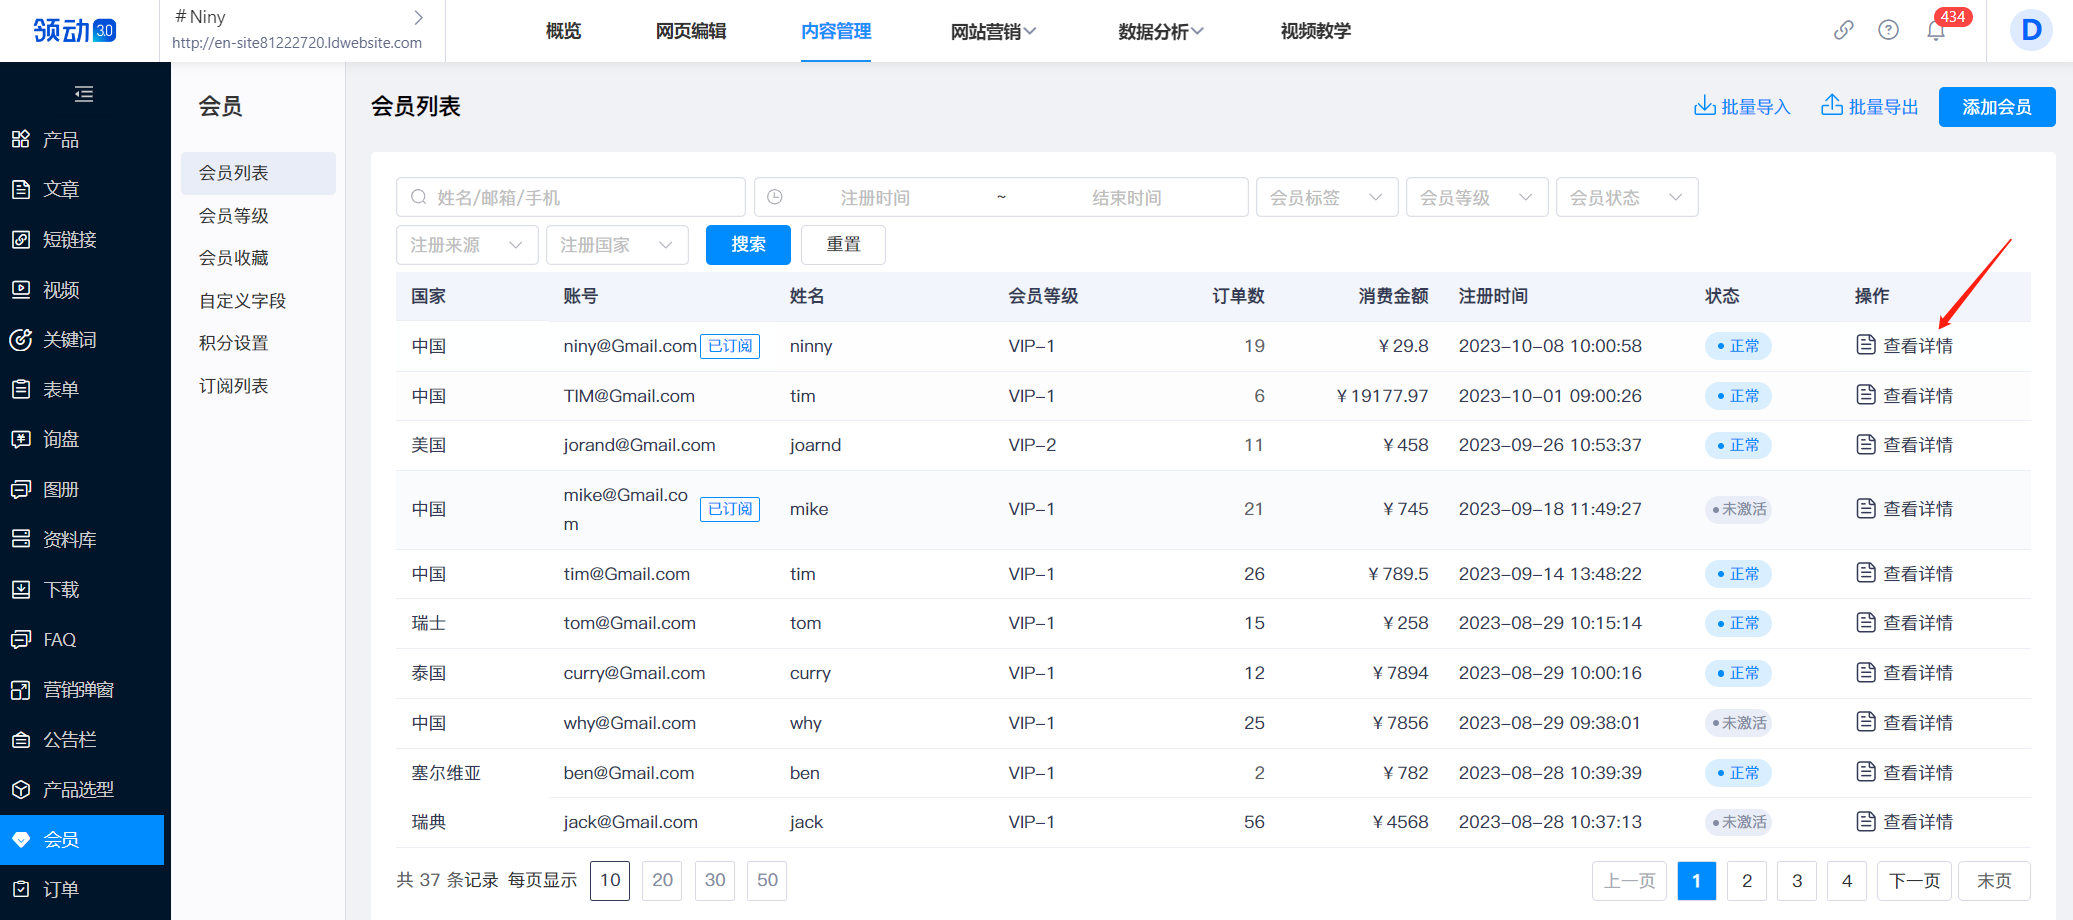Collapse the sidebar with the menu icon
This screenshot has width=2073, height=920.
(84, 94)
